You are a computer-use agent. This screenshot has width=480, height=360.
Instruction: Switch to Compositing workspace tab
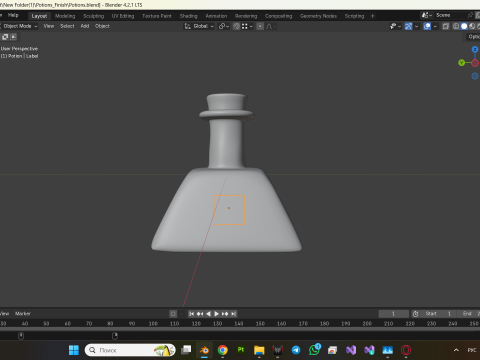pyautogui.click(x=279, y=16)
